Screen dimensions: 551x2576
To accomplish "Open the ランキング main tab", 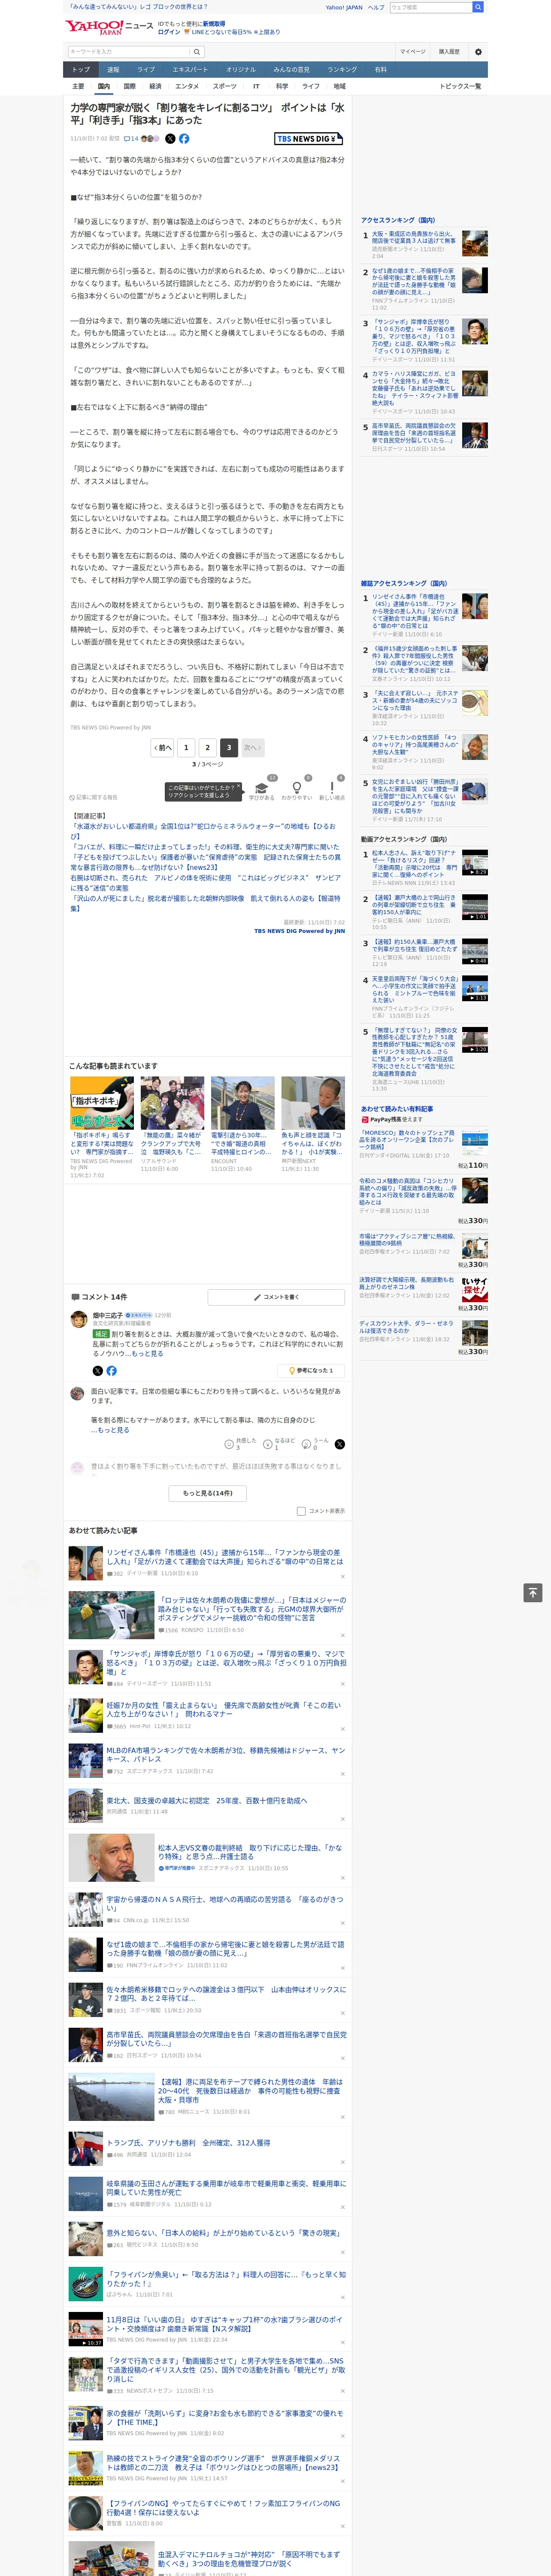I will [x=342, y=70].
